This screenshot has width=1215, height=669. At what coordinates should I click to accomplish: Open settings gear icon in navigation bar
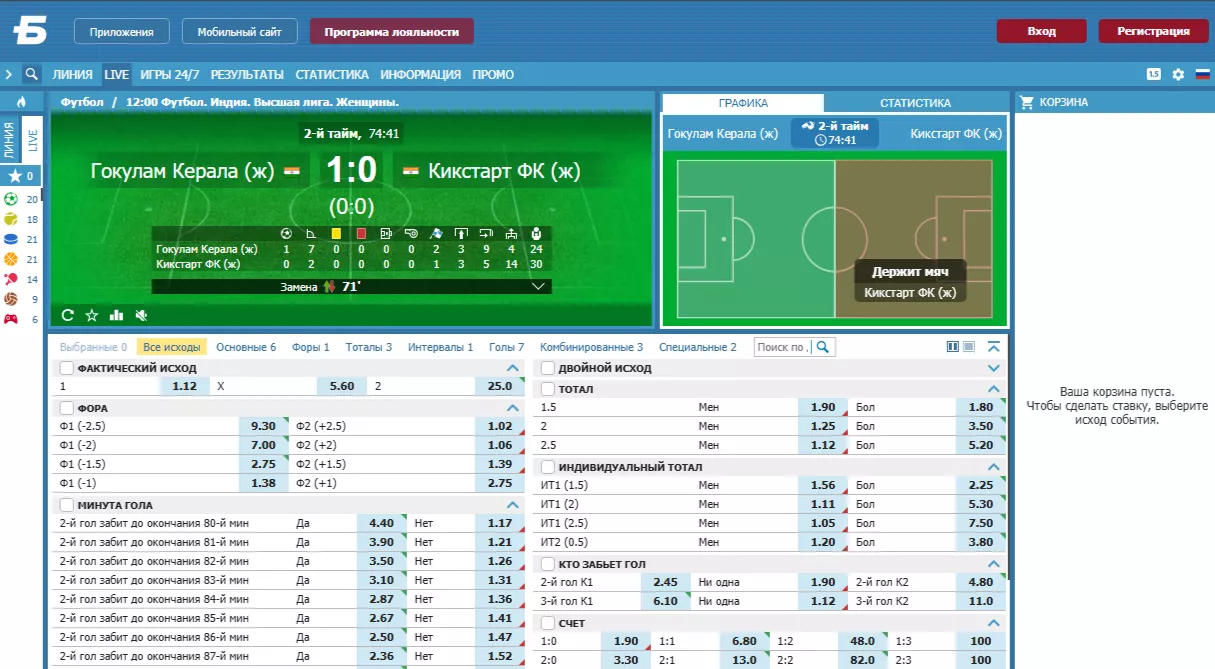click(x=1178, y=74)
